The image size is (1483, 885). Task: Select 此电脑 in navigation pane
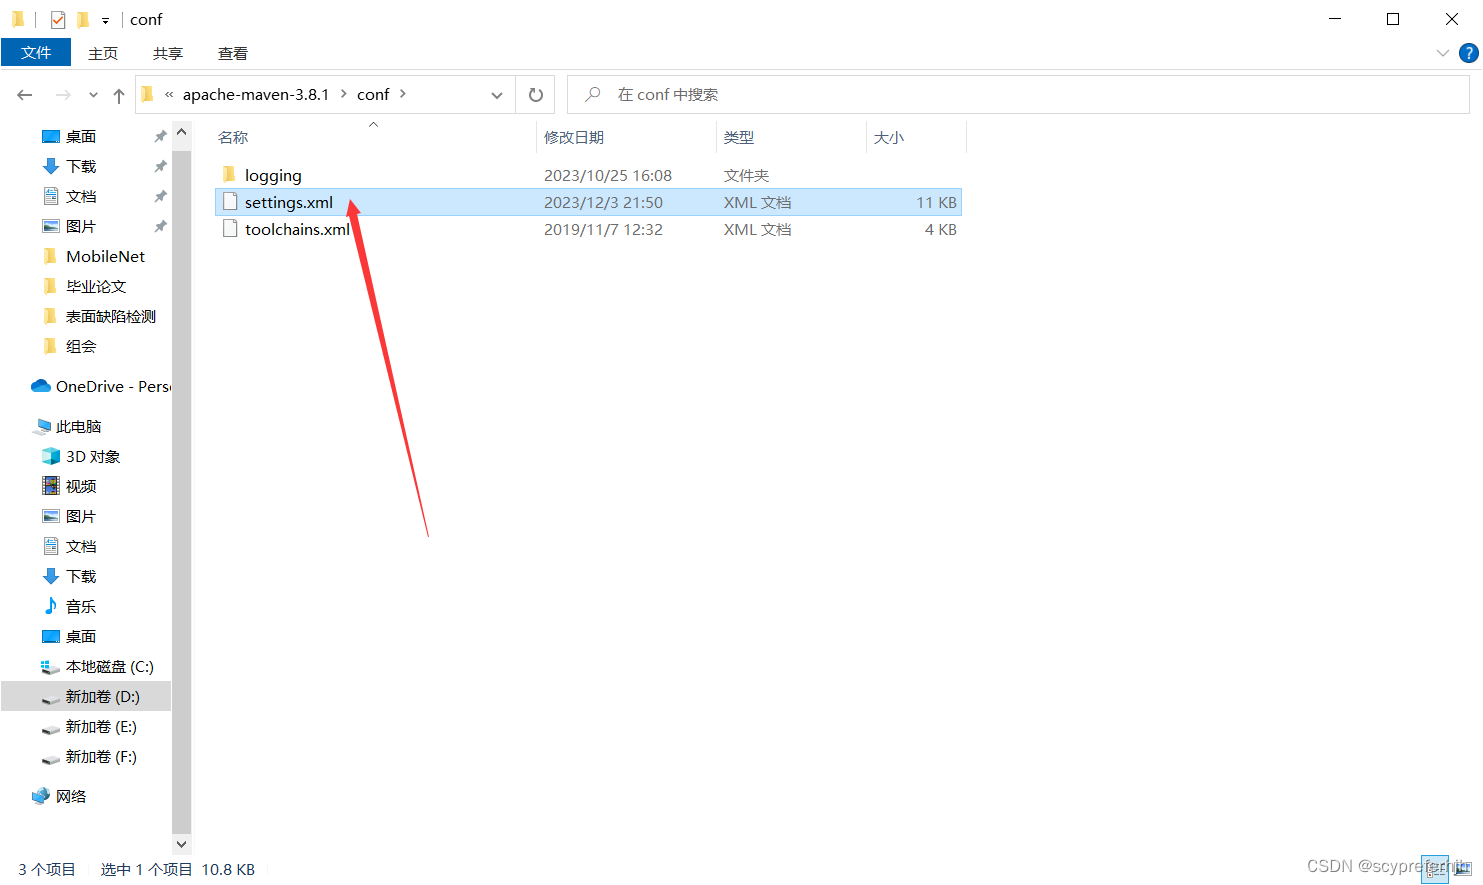[x=79, y=427]
